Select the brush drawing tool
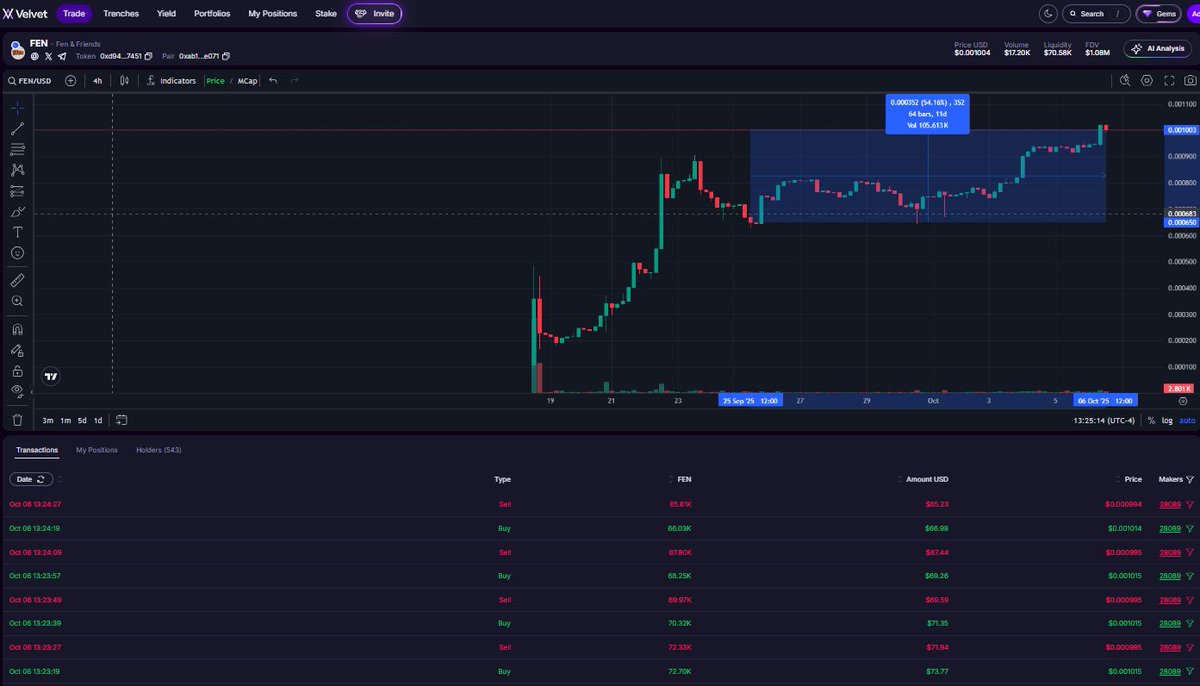 [x=17, y=212]
